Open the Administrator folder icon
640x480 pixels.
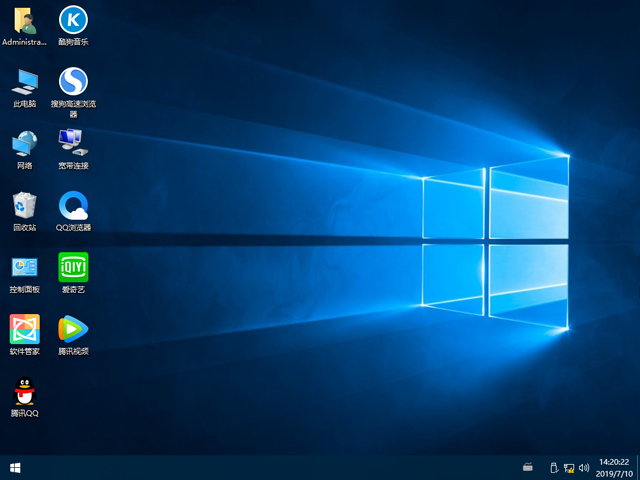tap(25, 25)
